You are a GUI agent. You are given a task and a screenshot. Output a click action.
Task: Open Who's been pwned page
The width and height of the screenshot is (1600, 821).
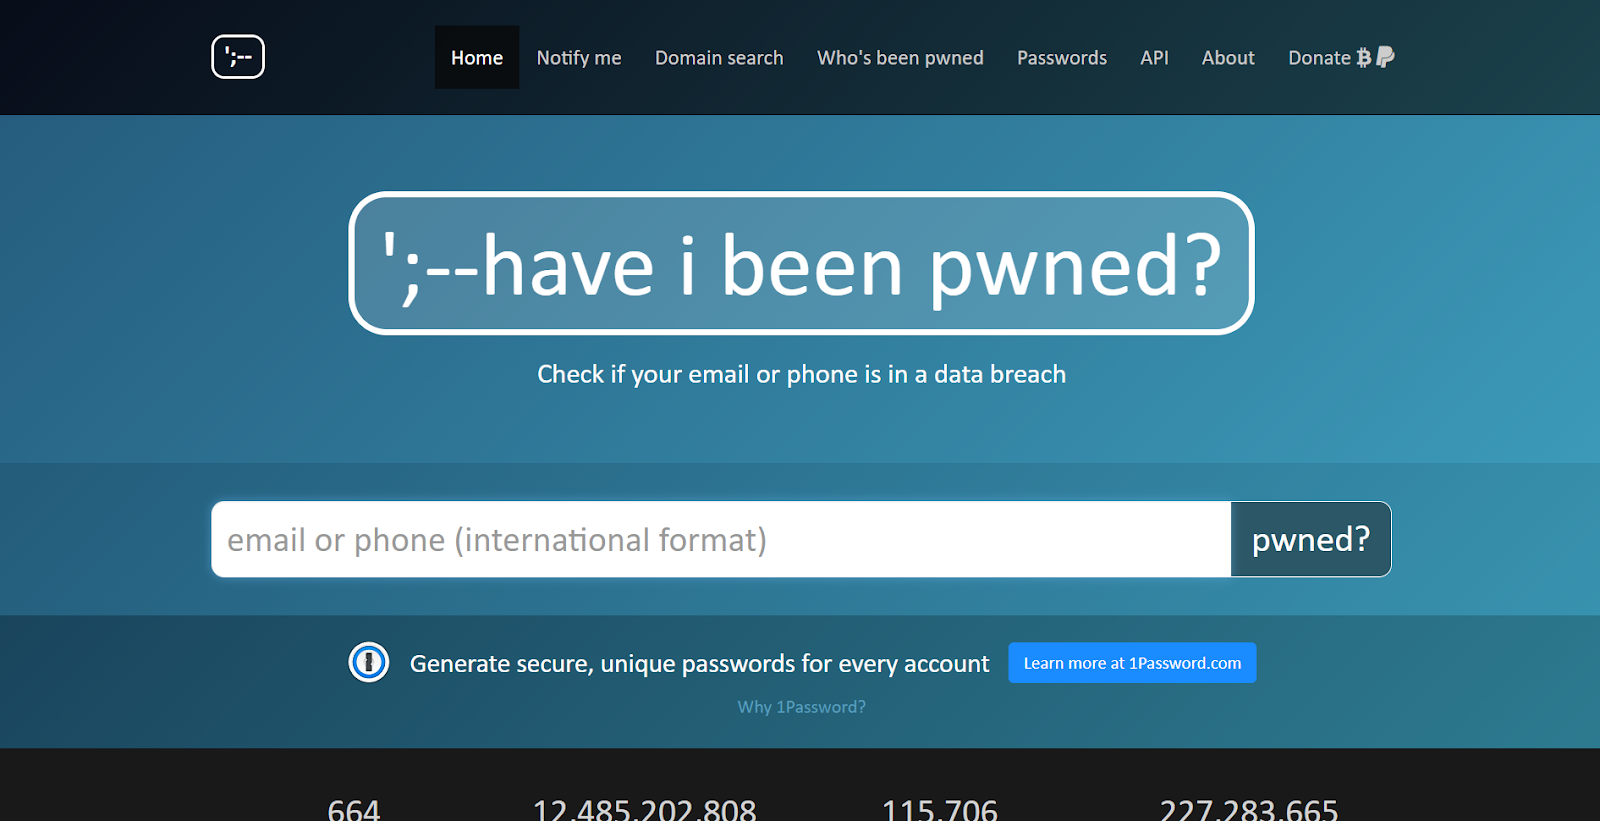pyautogui.click(x=900, y=58)
